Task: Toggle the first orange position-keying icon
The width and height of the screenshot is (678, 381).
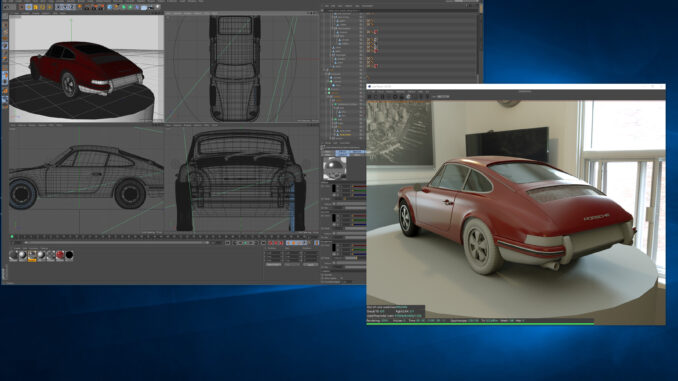Action: pos(288,243)
